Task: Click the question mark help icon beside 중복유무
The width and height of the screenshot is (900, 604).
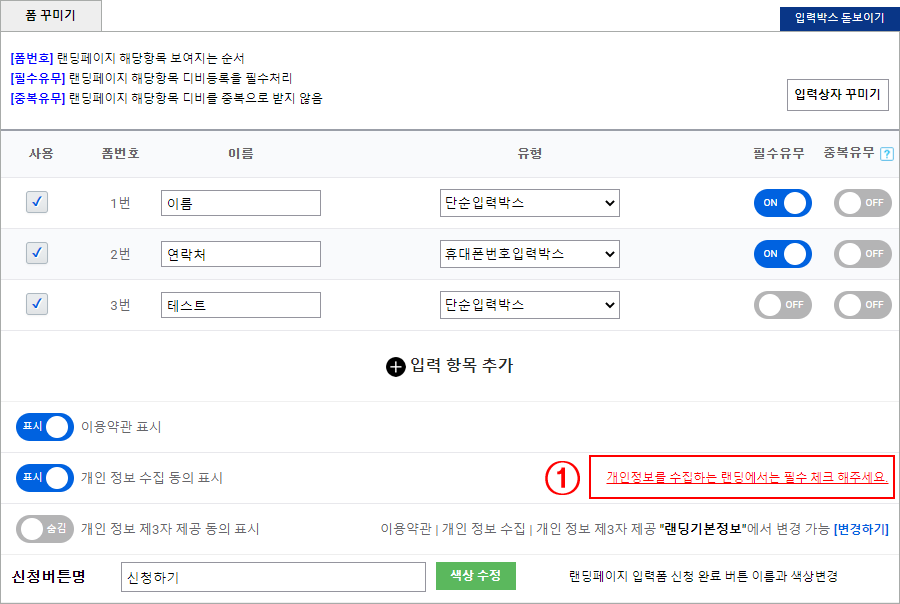Action: coord(887,154)
